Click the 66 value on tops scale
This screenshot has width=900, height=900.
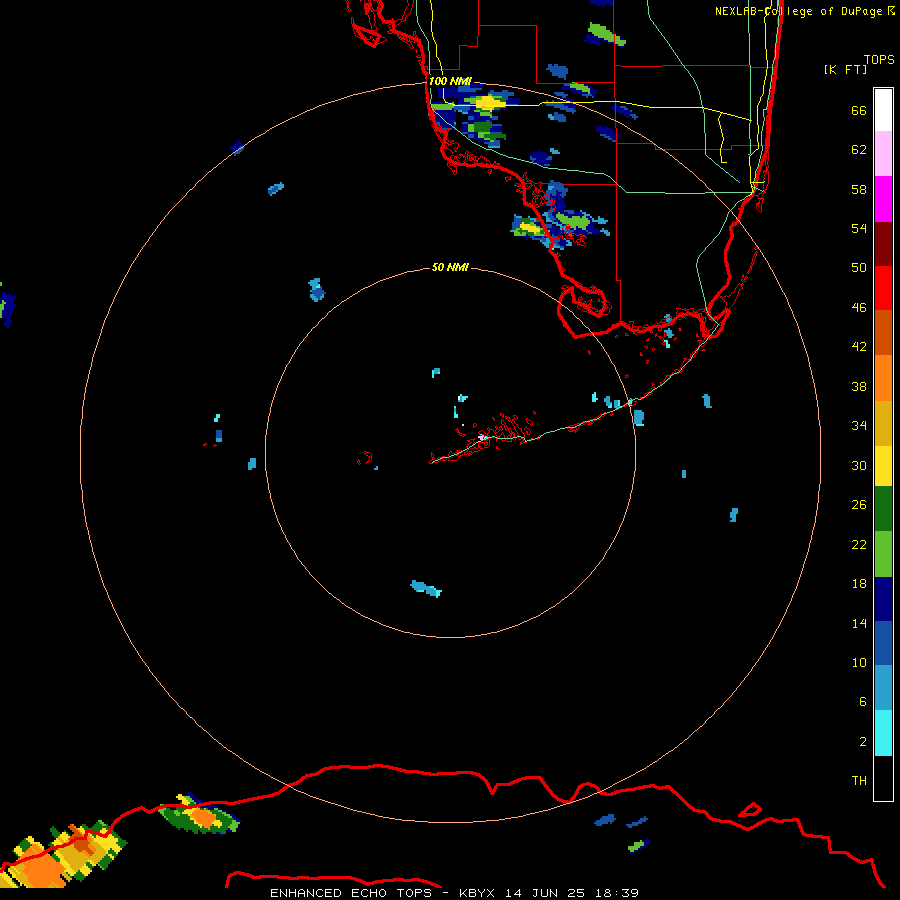[x=859, y=110]
